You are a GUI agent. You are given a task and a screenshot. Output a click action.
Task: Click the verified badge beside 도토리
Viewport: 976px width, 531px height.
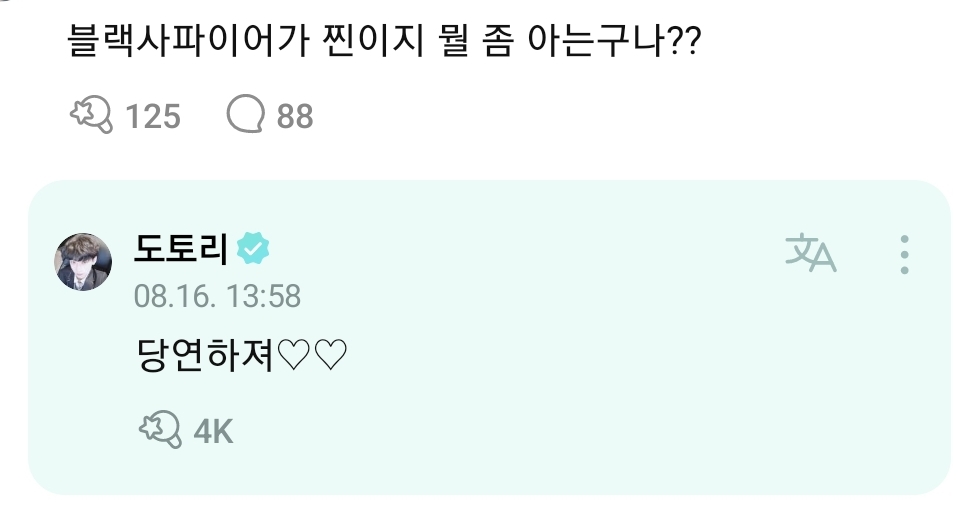252,249
